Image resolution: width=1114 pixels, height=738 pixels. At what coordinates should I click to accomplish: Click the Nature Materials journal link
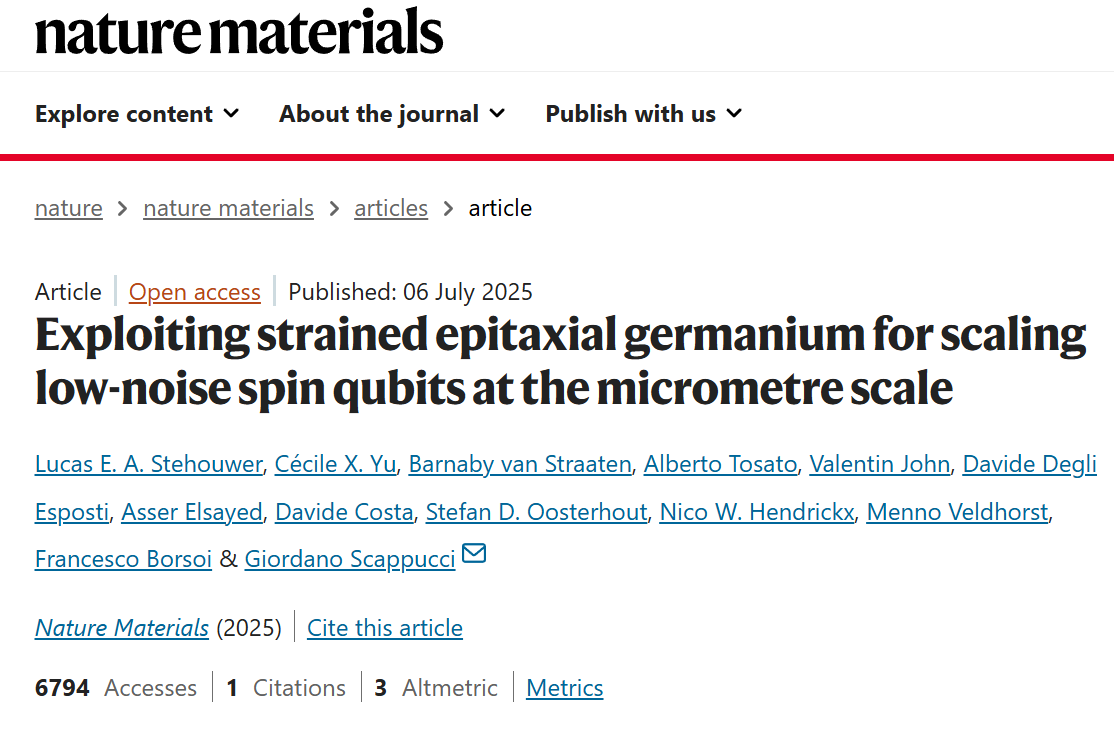click(122, 628)
